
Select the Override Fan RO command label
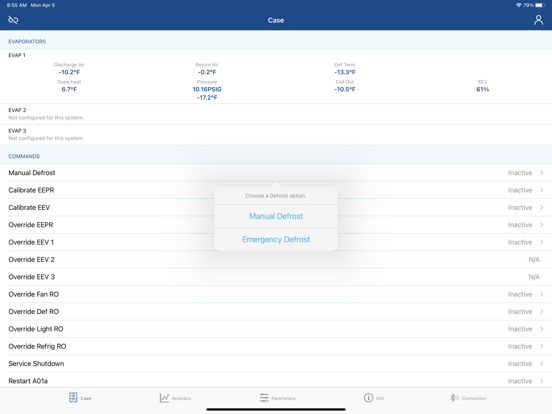pos(33,294)
